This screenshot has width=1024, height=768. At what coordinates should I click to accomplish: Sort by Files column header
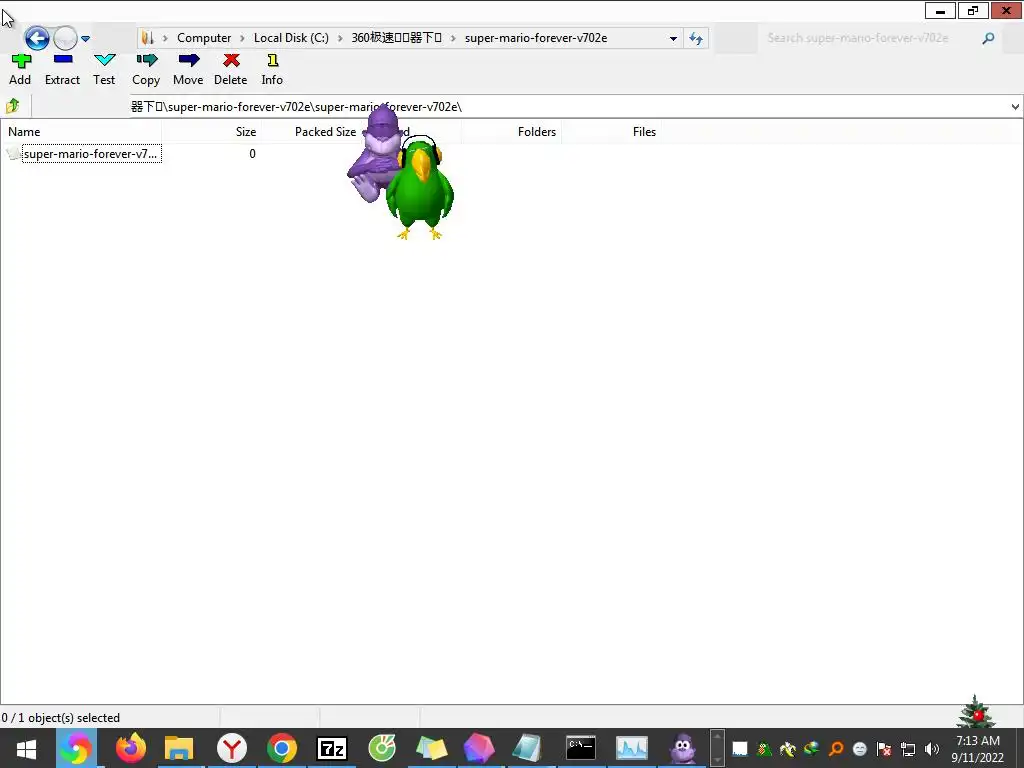click(611, 132)
